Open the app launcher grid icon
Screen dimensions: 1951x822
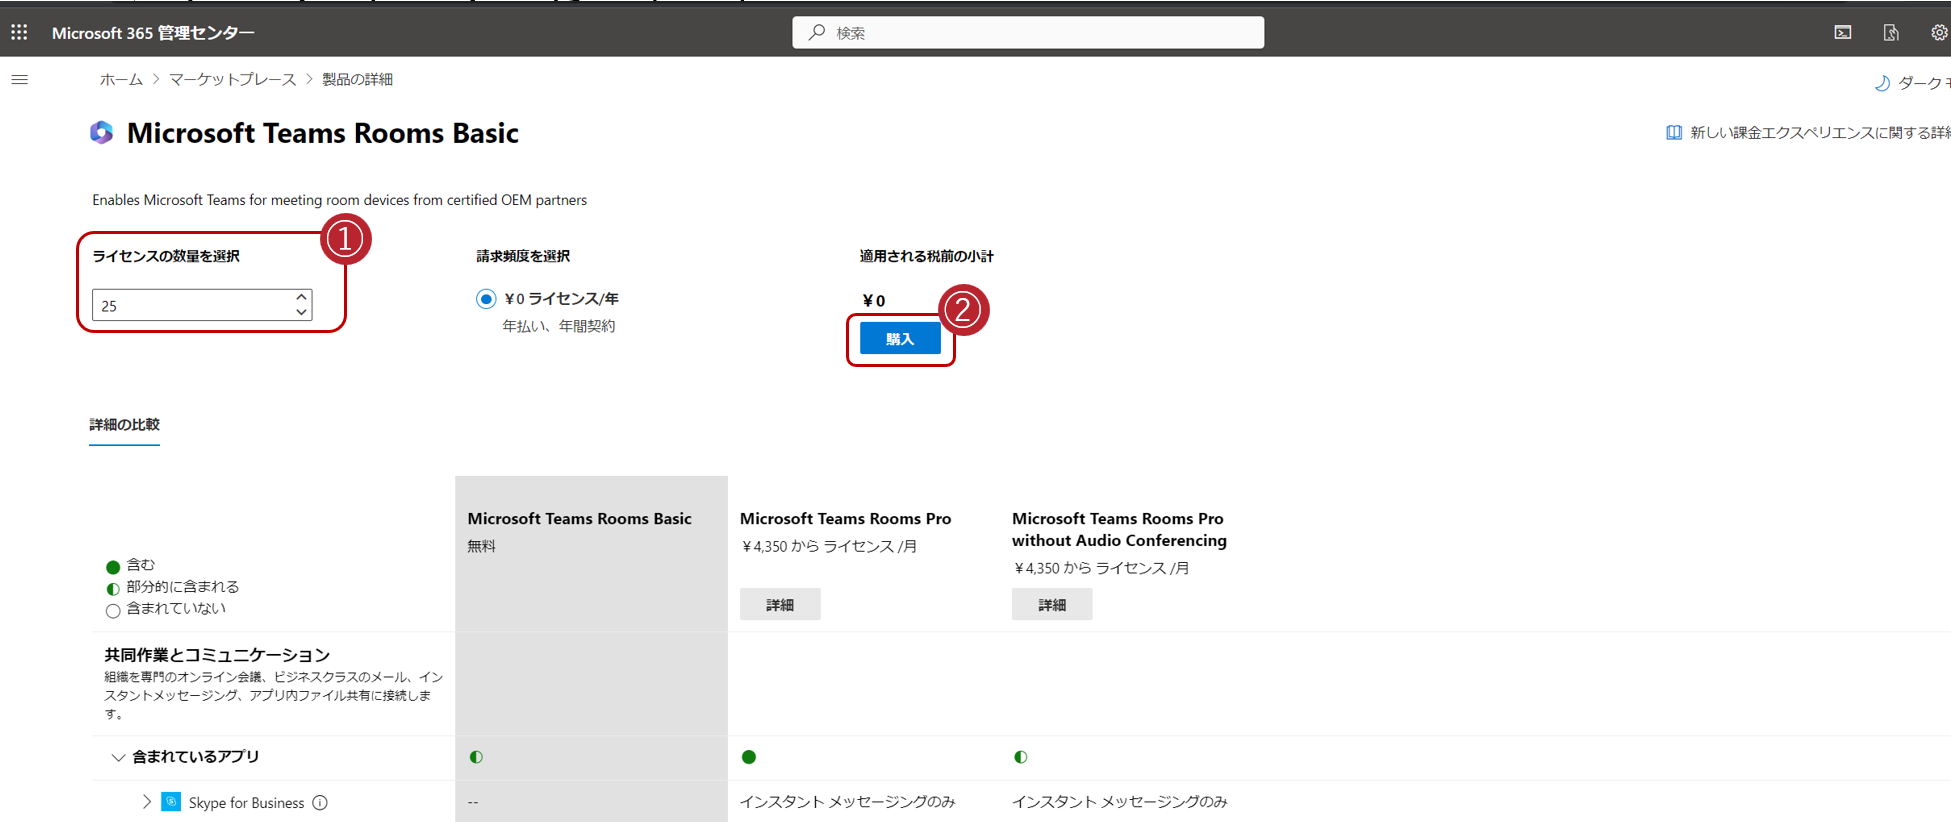[x=19, y=33]
